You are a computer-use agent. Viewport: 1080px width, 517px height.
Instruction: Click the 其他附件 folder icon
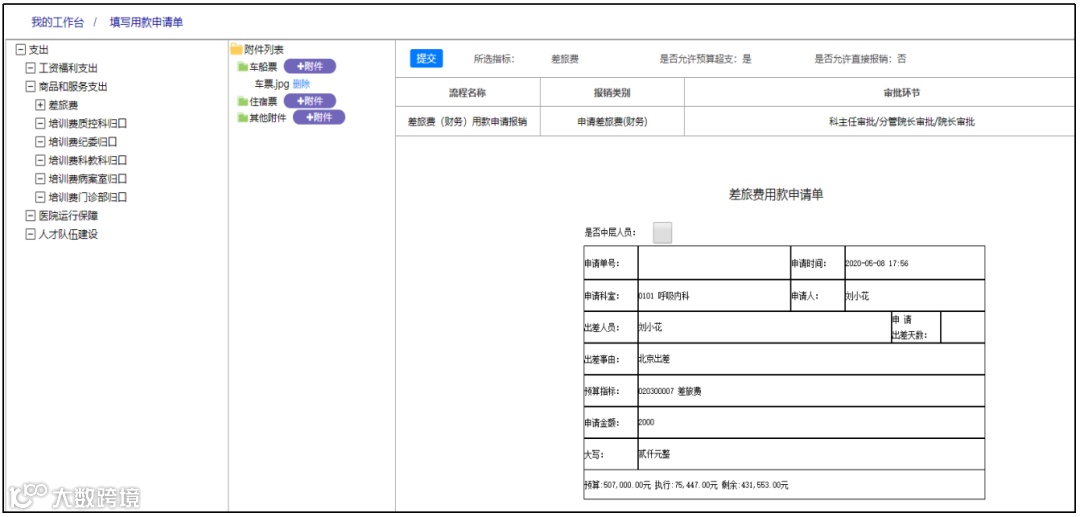pyautogui.click(x=242, y=118)
